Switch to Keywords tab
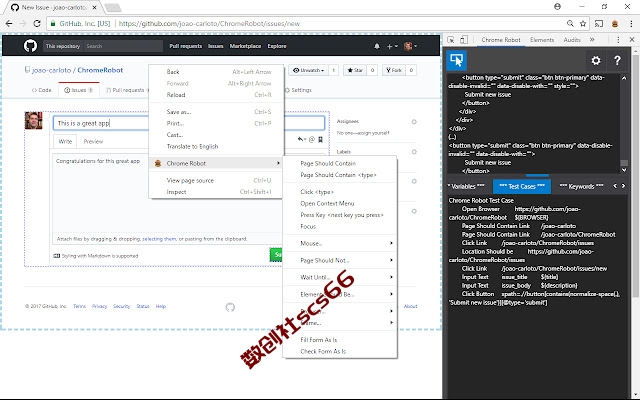640x400 pixels. pyautogui.click(x=581, y=187)
